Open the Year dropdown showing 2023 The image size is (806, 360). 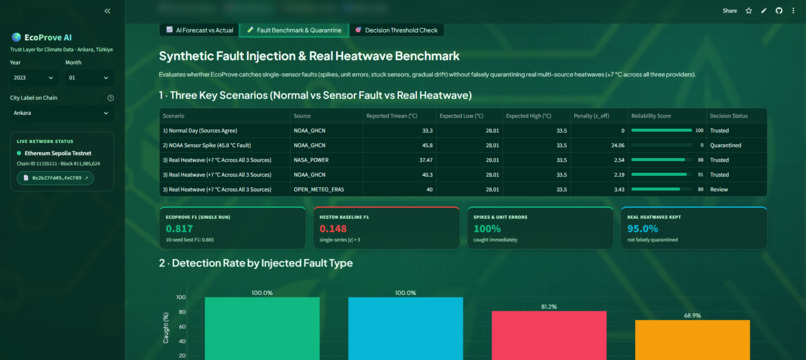coord(33,78)
